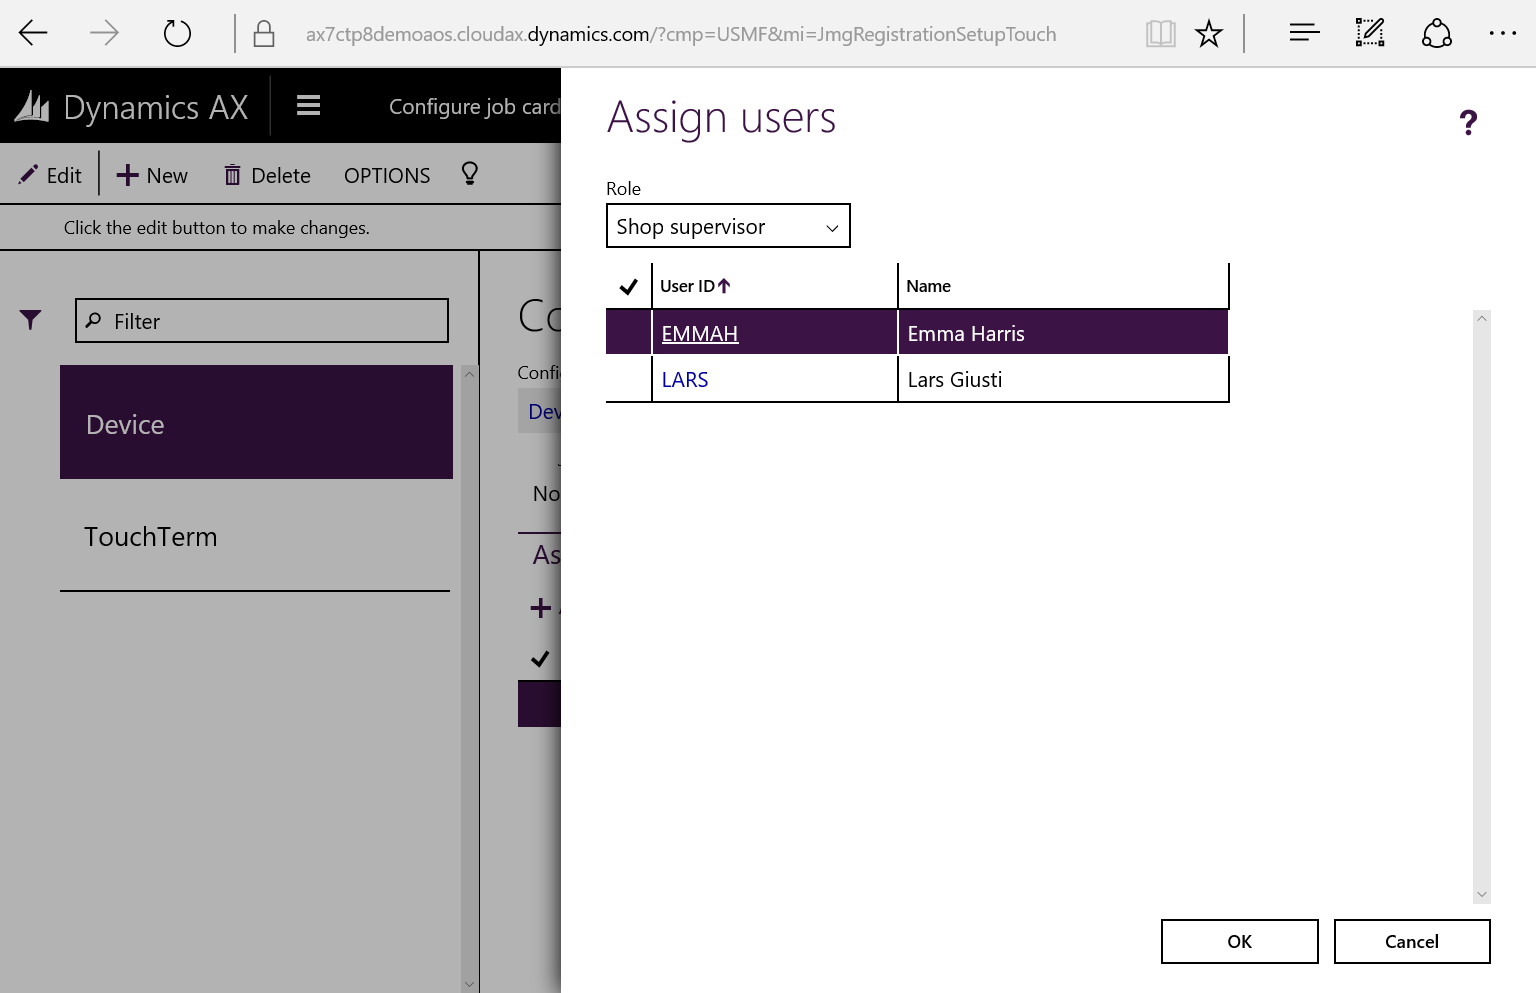The height and width of the screenshot is (993, 1536).
Task: Open the OPTIONS menu tab
Action: pos(387,175)
